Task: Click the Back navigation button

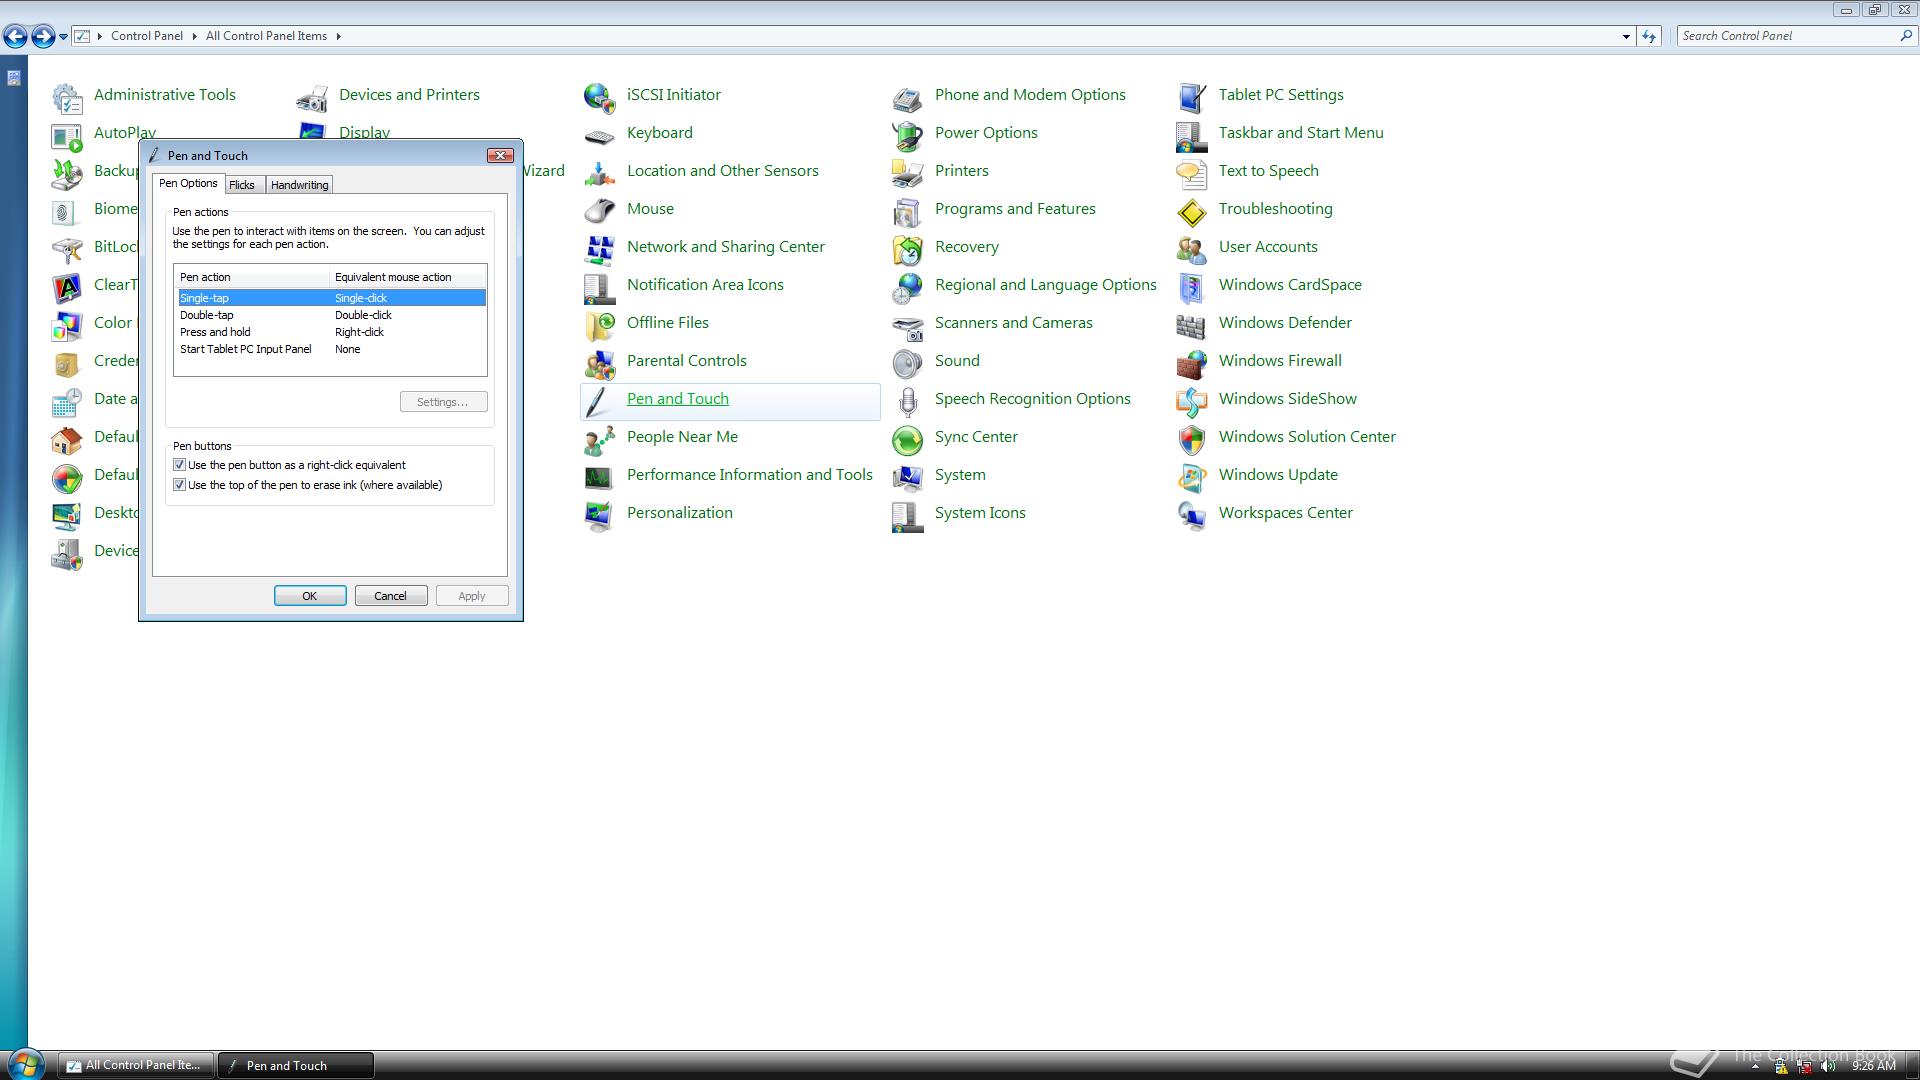Action: tap(15, 37)
